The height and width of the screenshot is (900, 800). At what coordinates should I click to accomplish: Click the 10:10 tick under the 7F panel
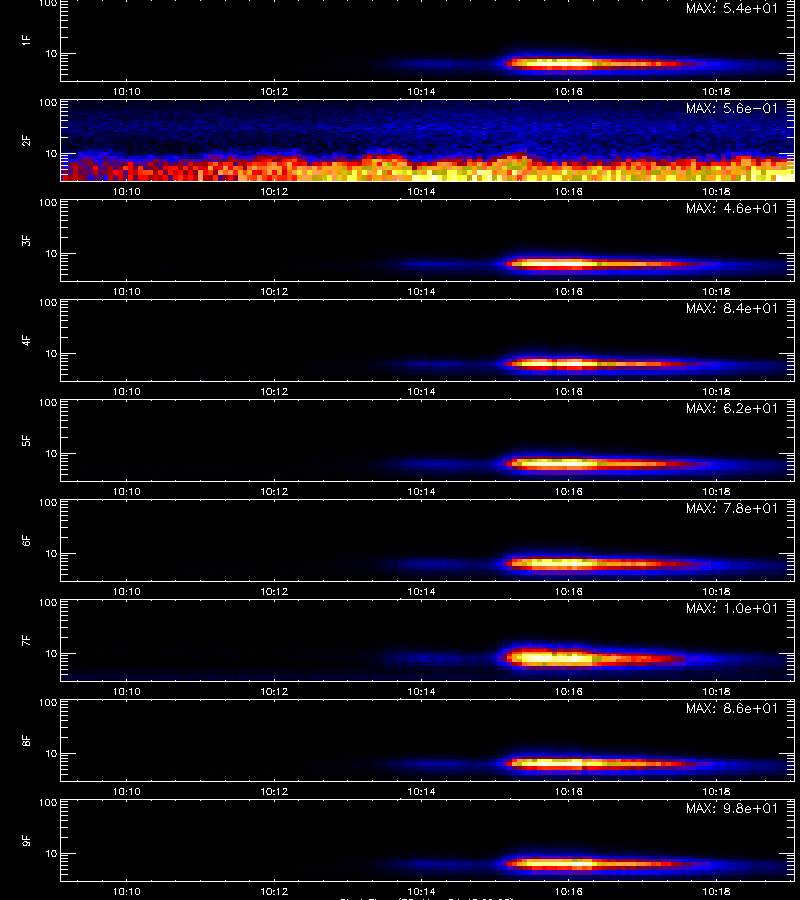click(x=126, y=692)
